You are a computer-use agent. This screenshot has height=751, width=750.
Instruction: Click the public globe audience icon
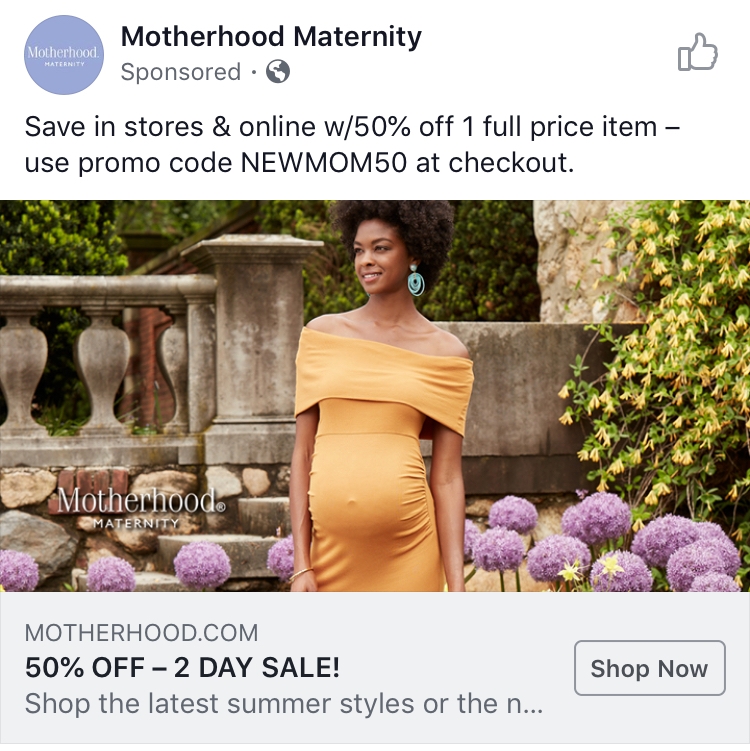278,72
